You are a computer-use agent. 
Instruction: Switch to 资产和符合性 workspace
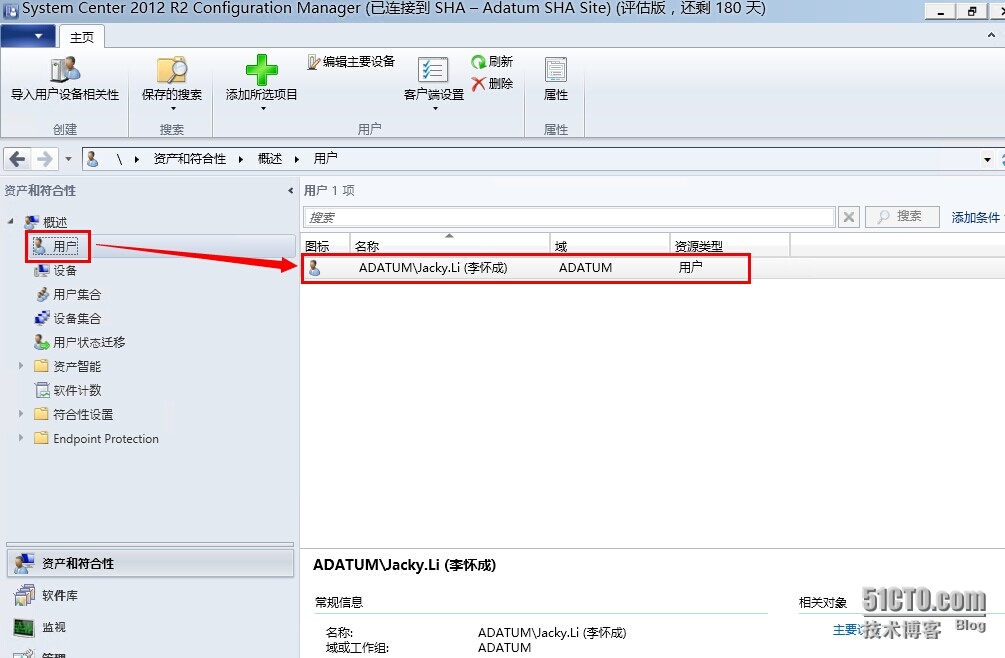coord(150,563)
